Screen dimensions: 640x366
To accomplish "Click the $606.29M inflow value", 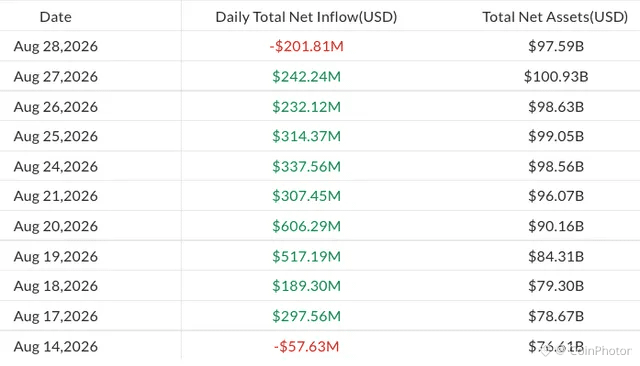I will tap(306, 226).
